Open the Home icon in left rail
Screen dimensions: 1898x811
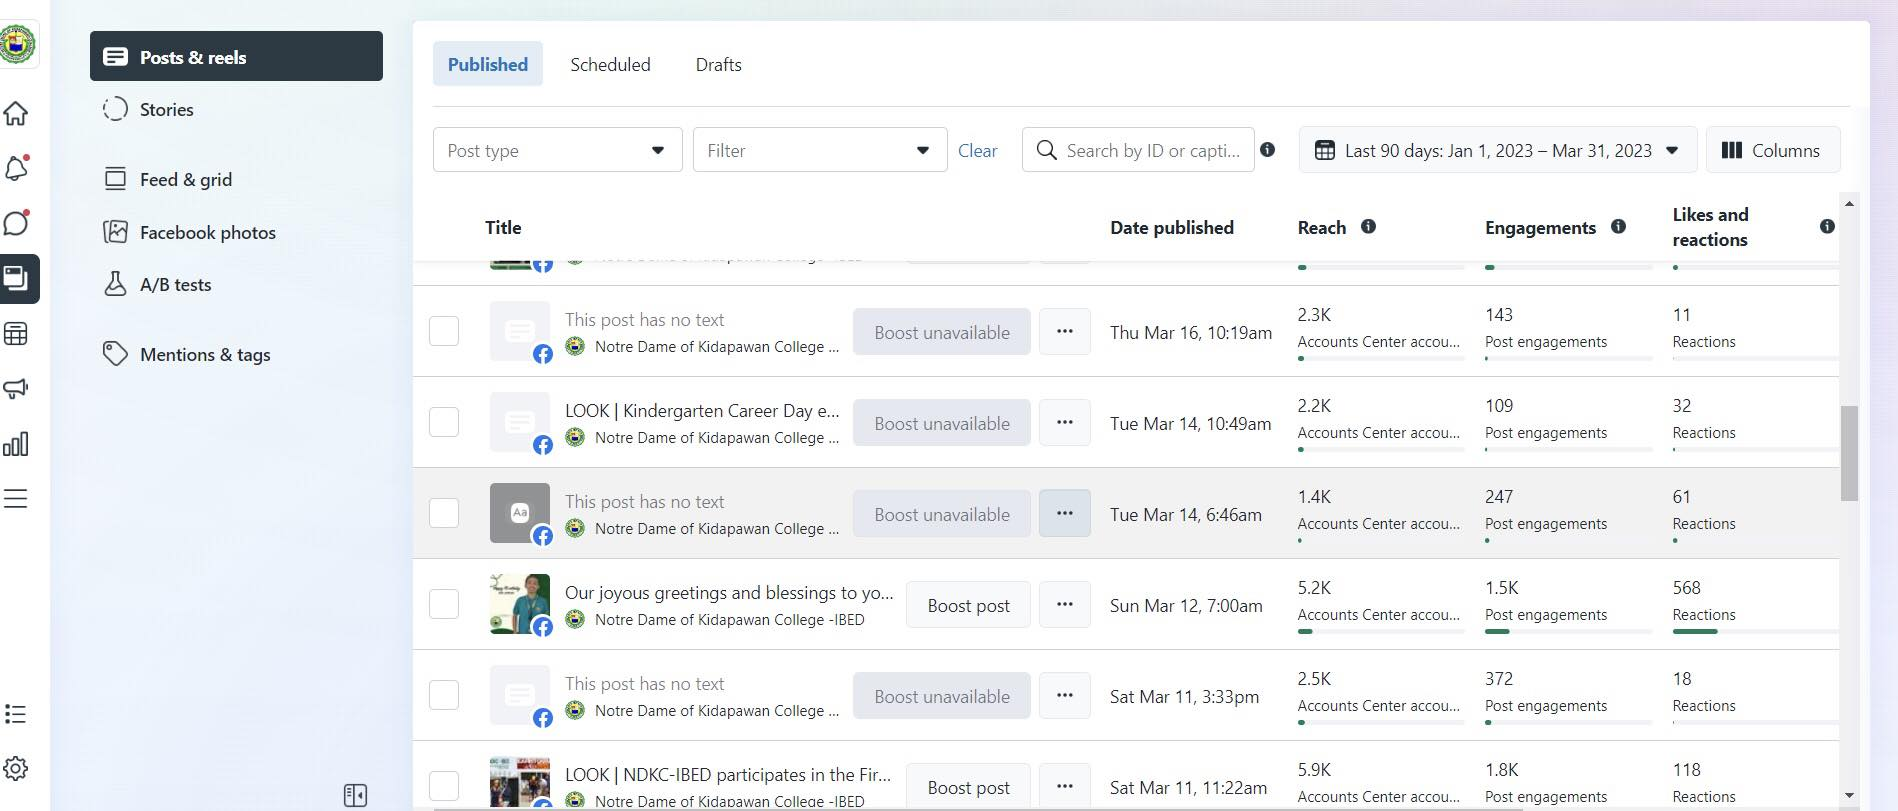(x=16, y=114)
